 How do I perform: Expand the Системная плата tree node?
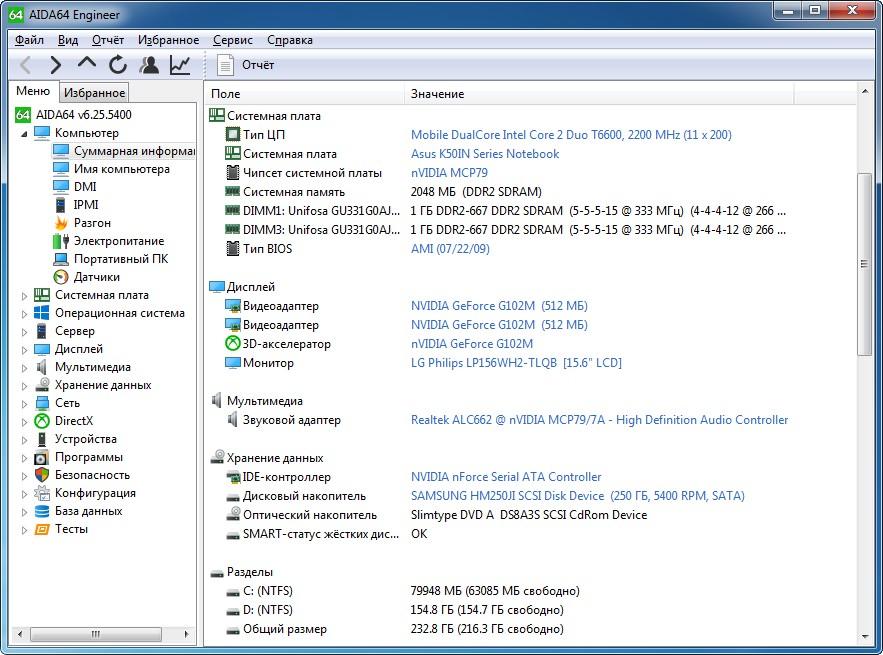coord(24,296)
